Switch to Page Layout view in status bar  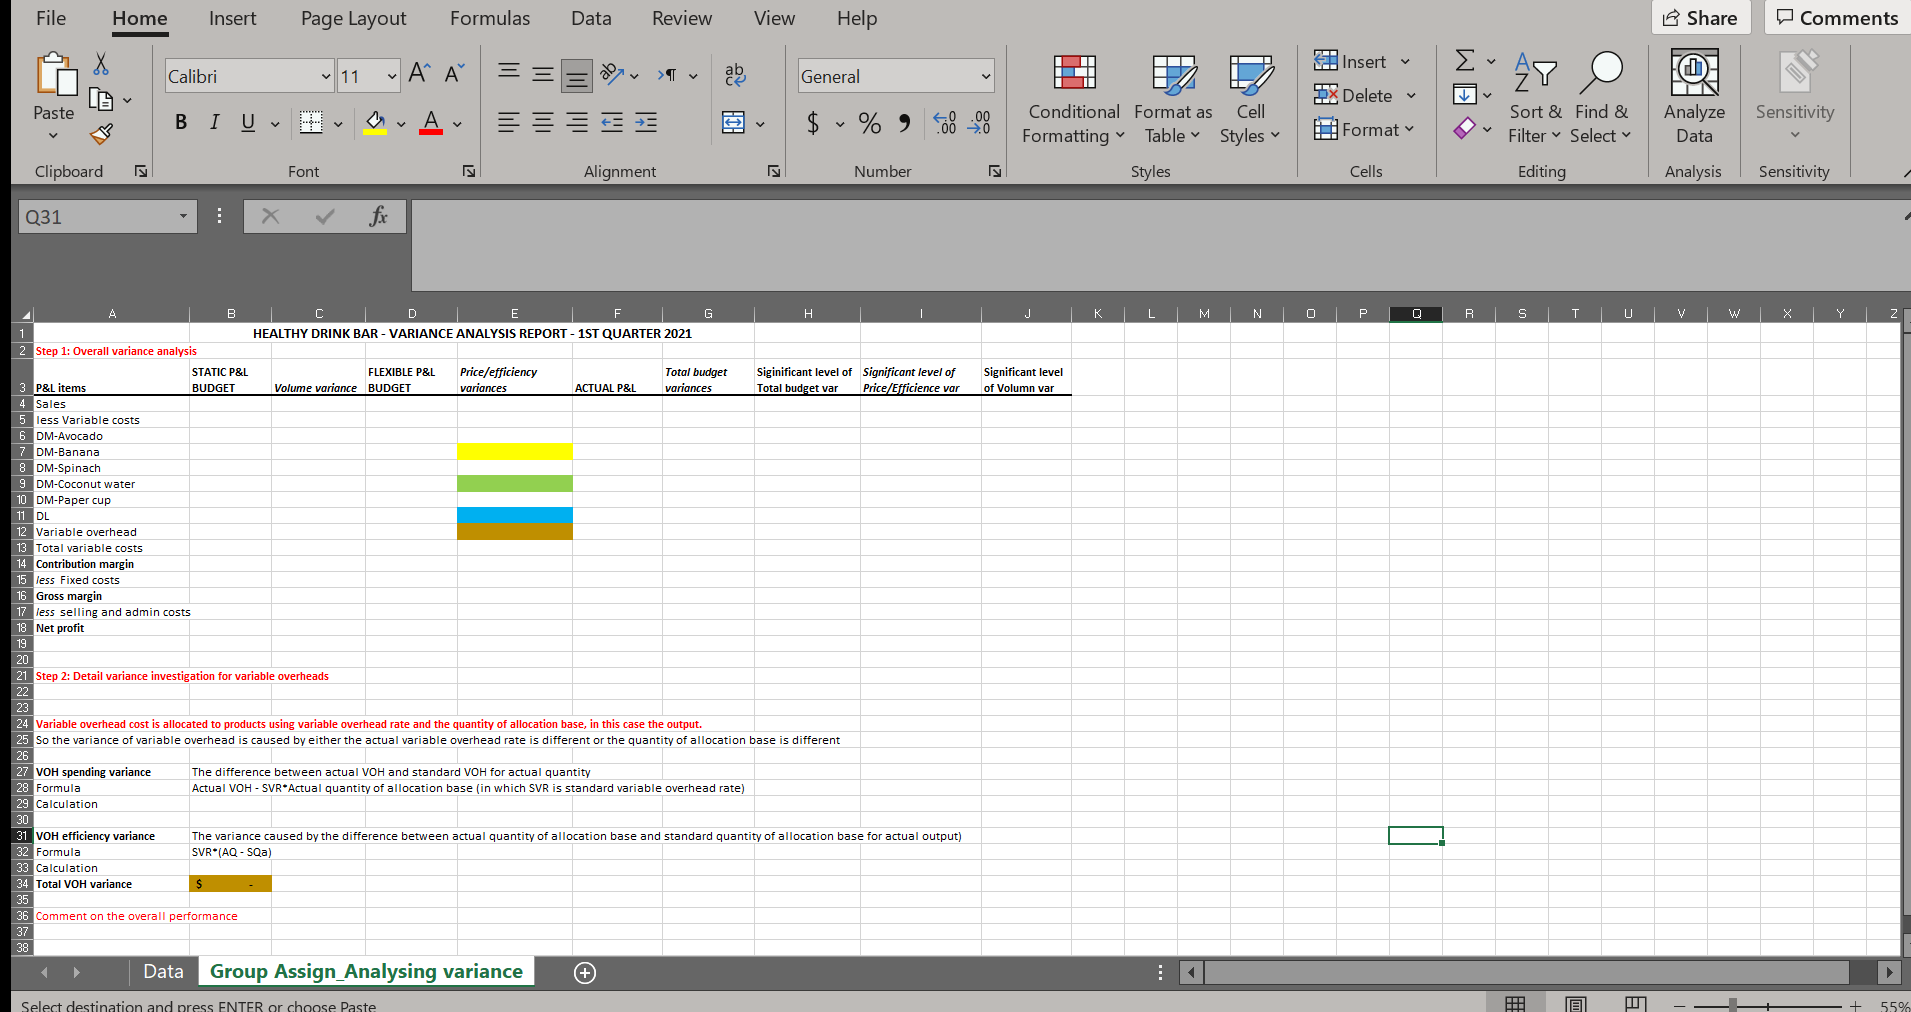pyautogui.click(x=1576, y=1004)
